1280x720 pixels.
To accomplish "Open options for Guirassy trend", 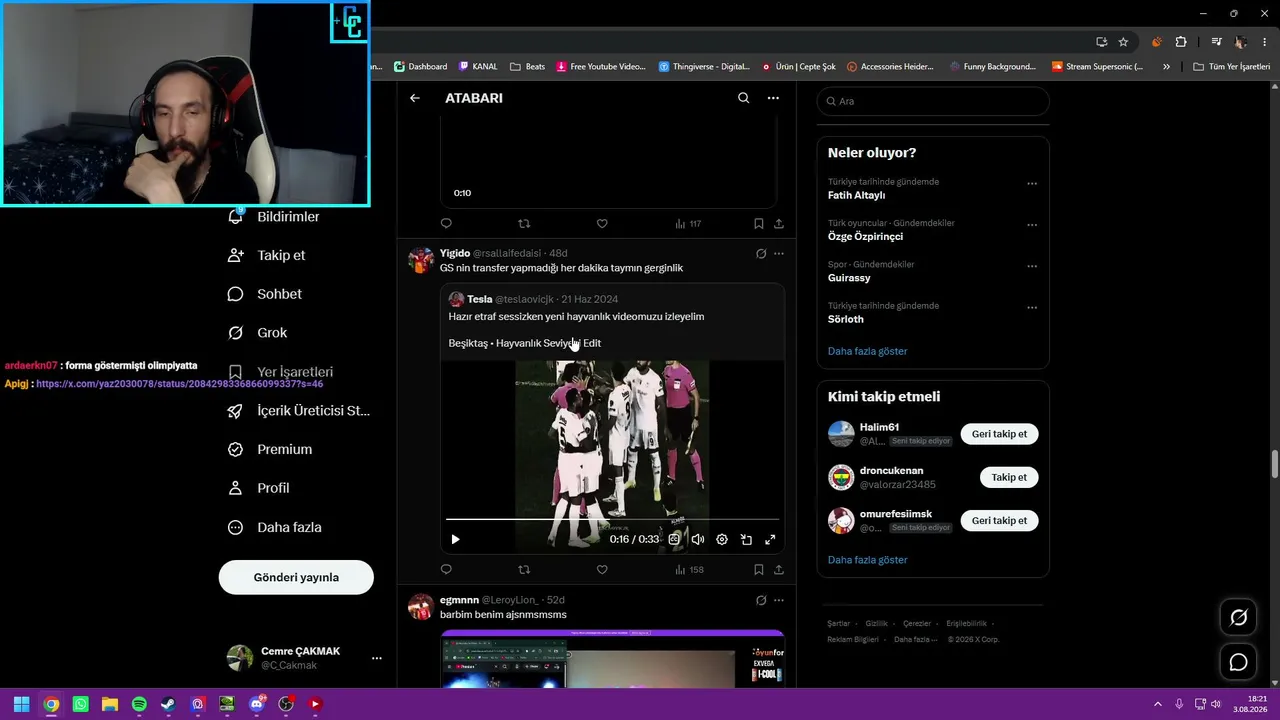I will pyautogui.click(x=1032, y=266).
